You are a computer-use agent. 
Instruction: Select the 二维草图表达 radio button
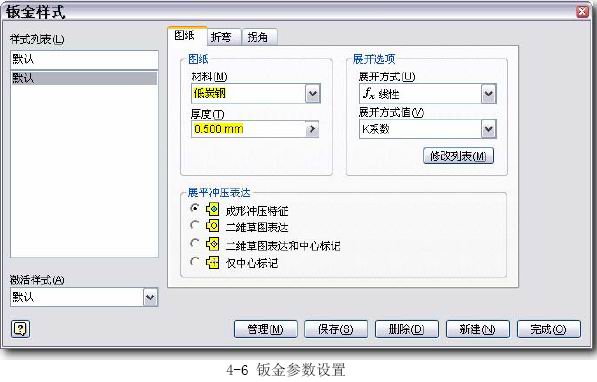pos(195,225)
